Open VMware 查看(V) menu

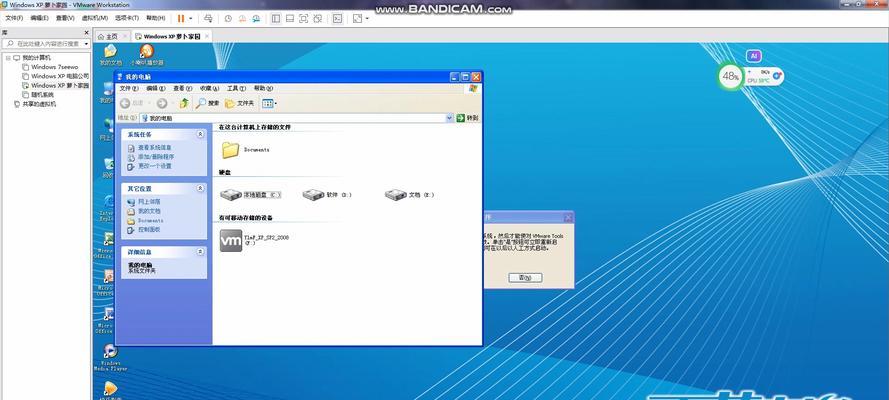click(x=65, y=18)
